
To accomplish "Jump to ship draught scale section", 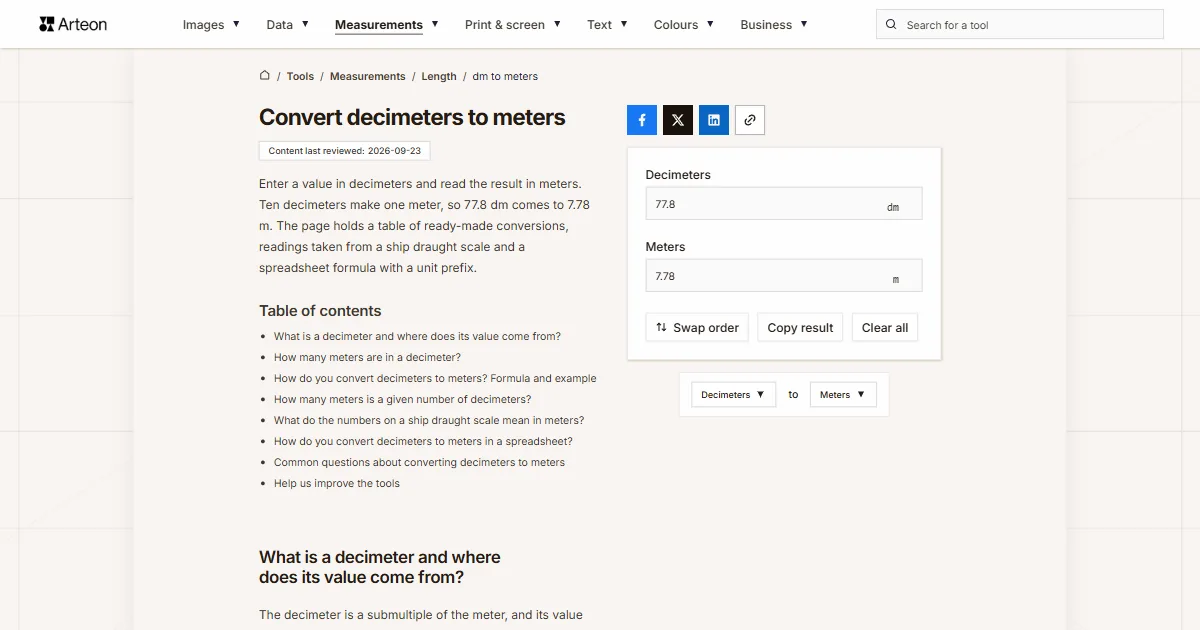I will tap(429, 420).
